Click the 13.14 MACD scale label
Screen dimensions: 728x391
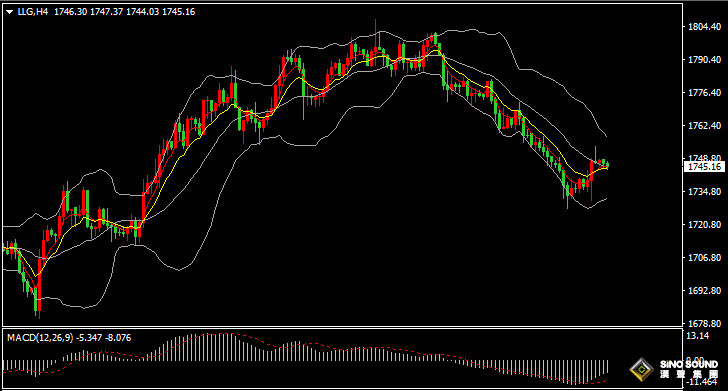click(x=698, y=336)
